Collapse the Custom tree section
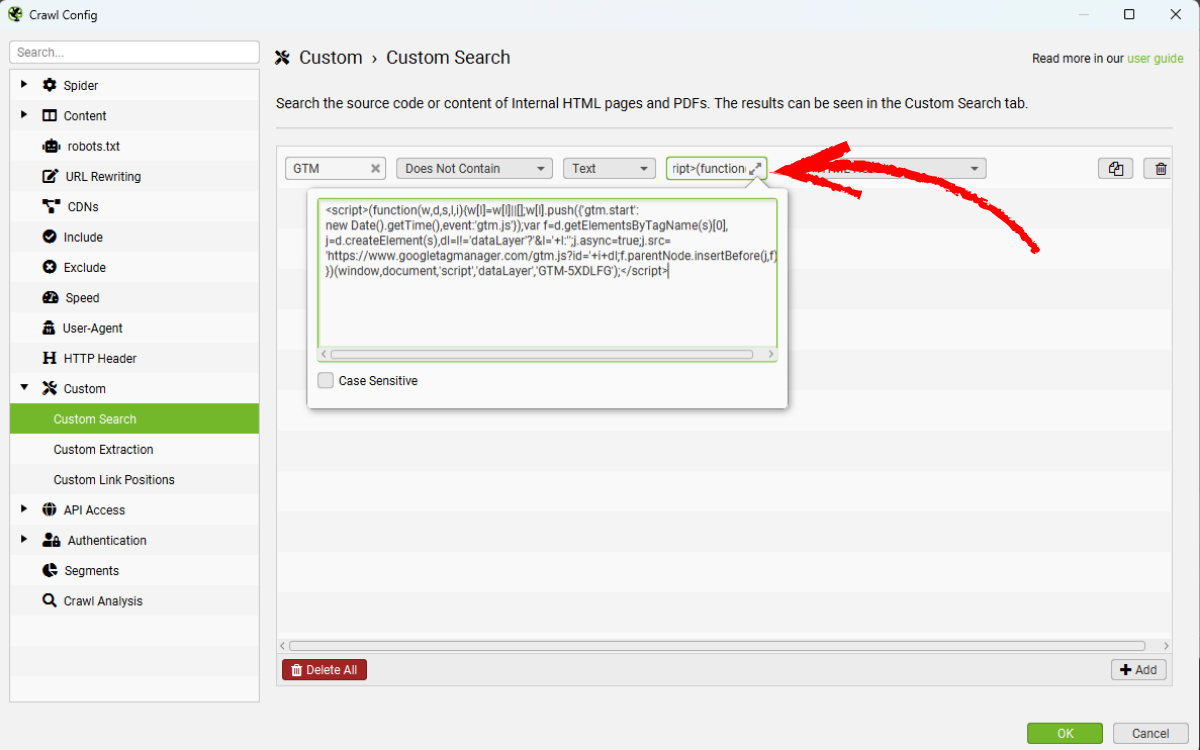The width and height of the screenshot is (1200, 750). click(24, 388)
